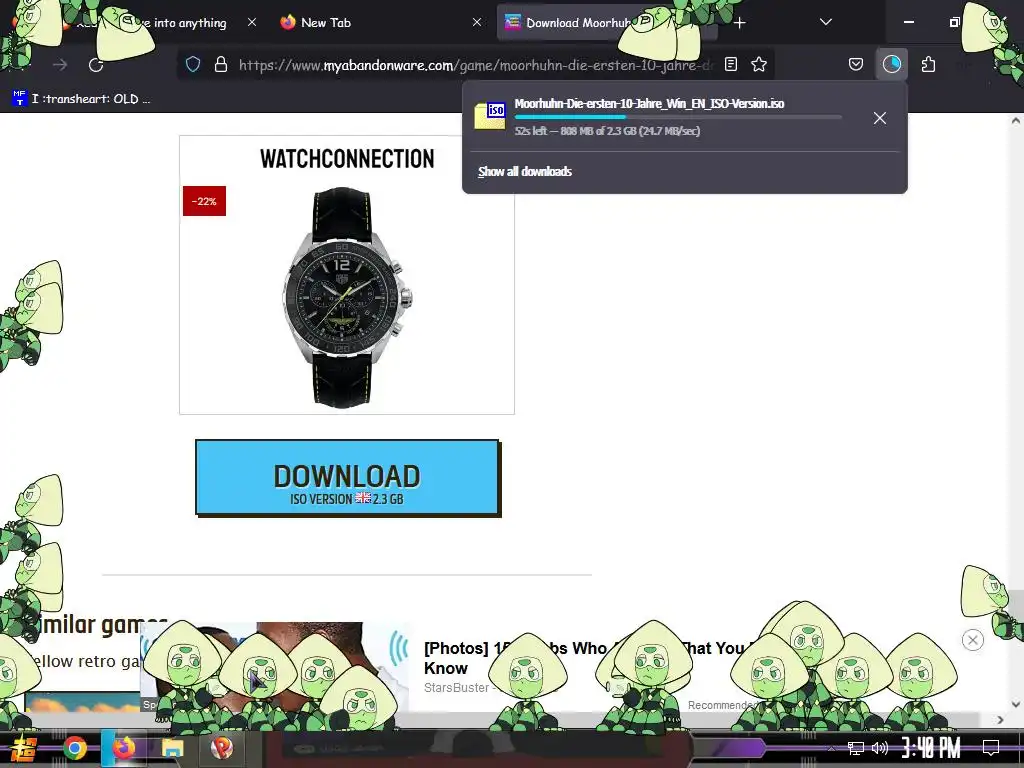View site security padlock info
This screenshot has width=1024, height=768.
coord(221,64)
